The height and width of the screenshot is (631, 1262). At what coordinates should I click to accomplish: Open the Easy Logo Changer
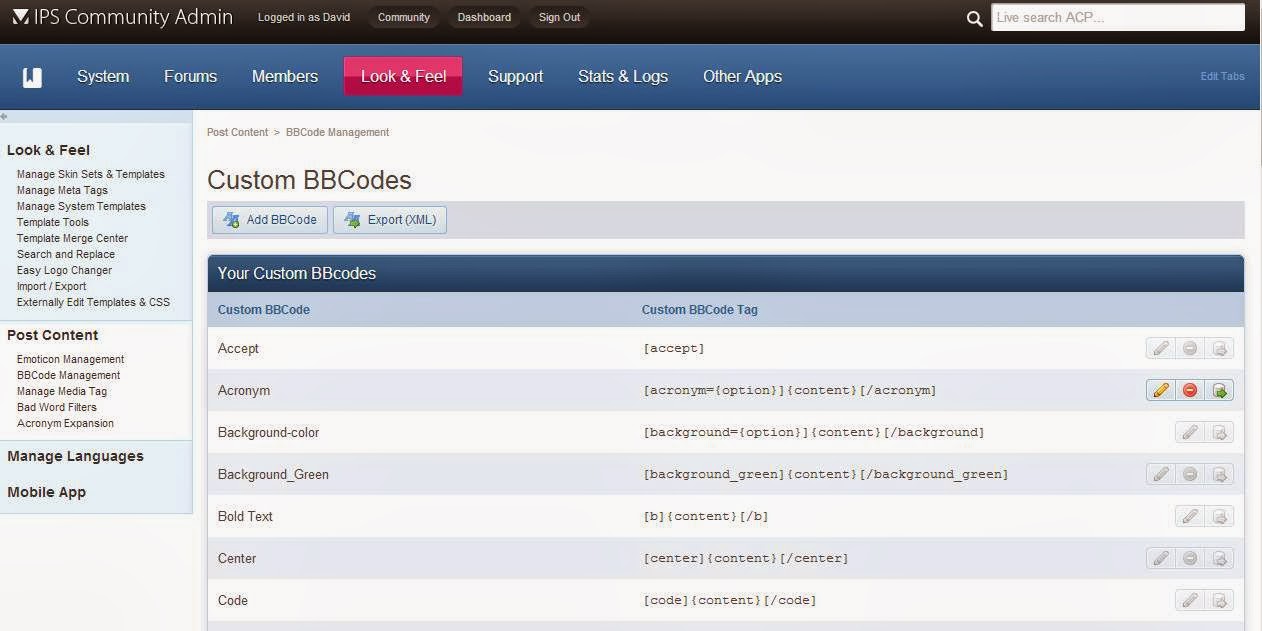pyautogui.click(x=64, y=270)
